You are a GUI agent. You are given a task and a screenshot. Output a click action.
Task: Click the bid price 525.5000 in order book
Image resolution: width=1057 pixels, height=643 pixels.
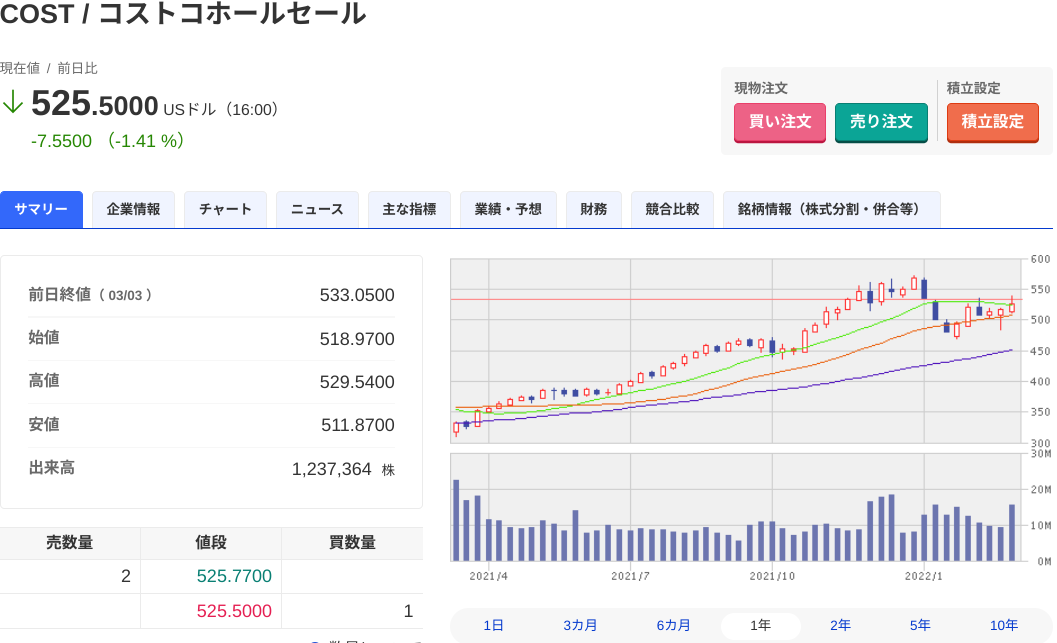pyautogui.click(x=234, y=611)
